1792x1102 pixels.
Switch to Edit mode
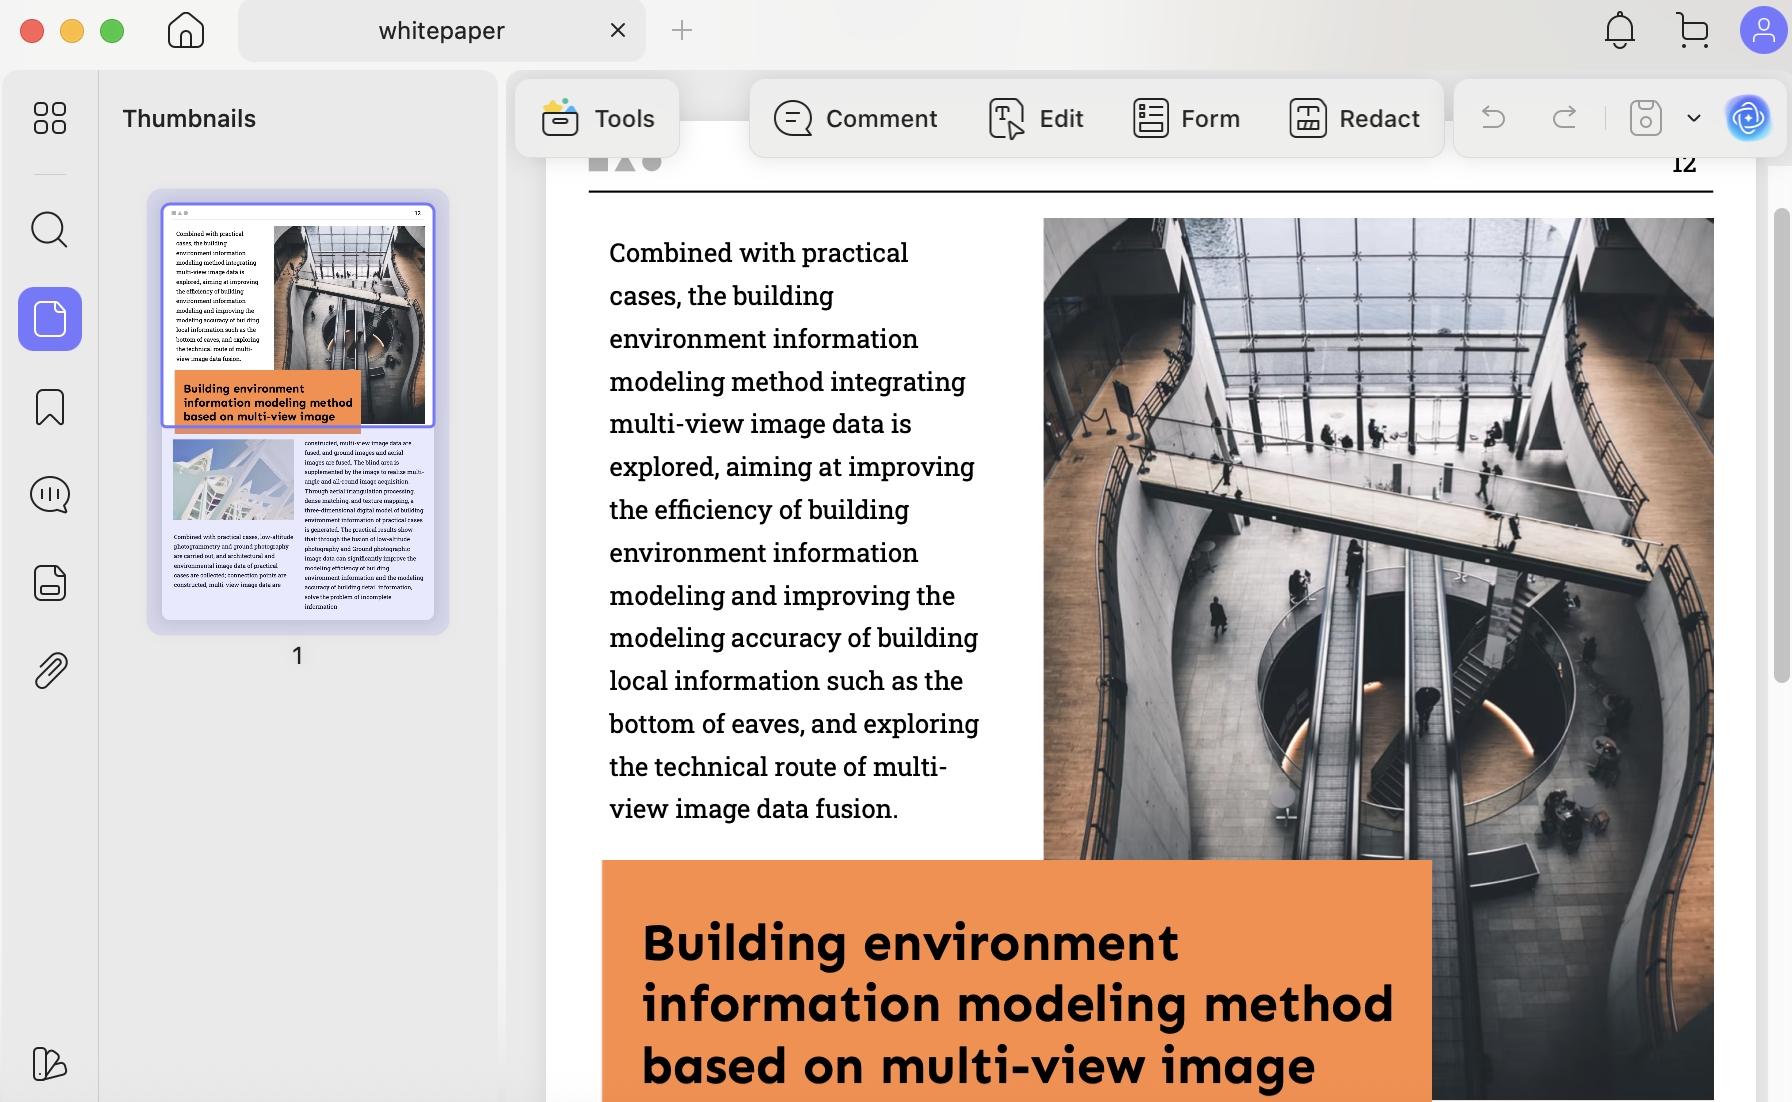pyautogui.click(x=1036, y=118)
